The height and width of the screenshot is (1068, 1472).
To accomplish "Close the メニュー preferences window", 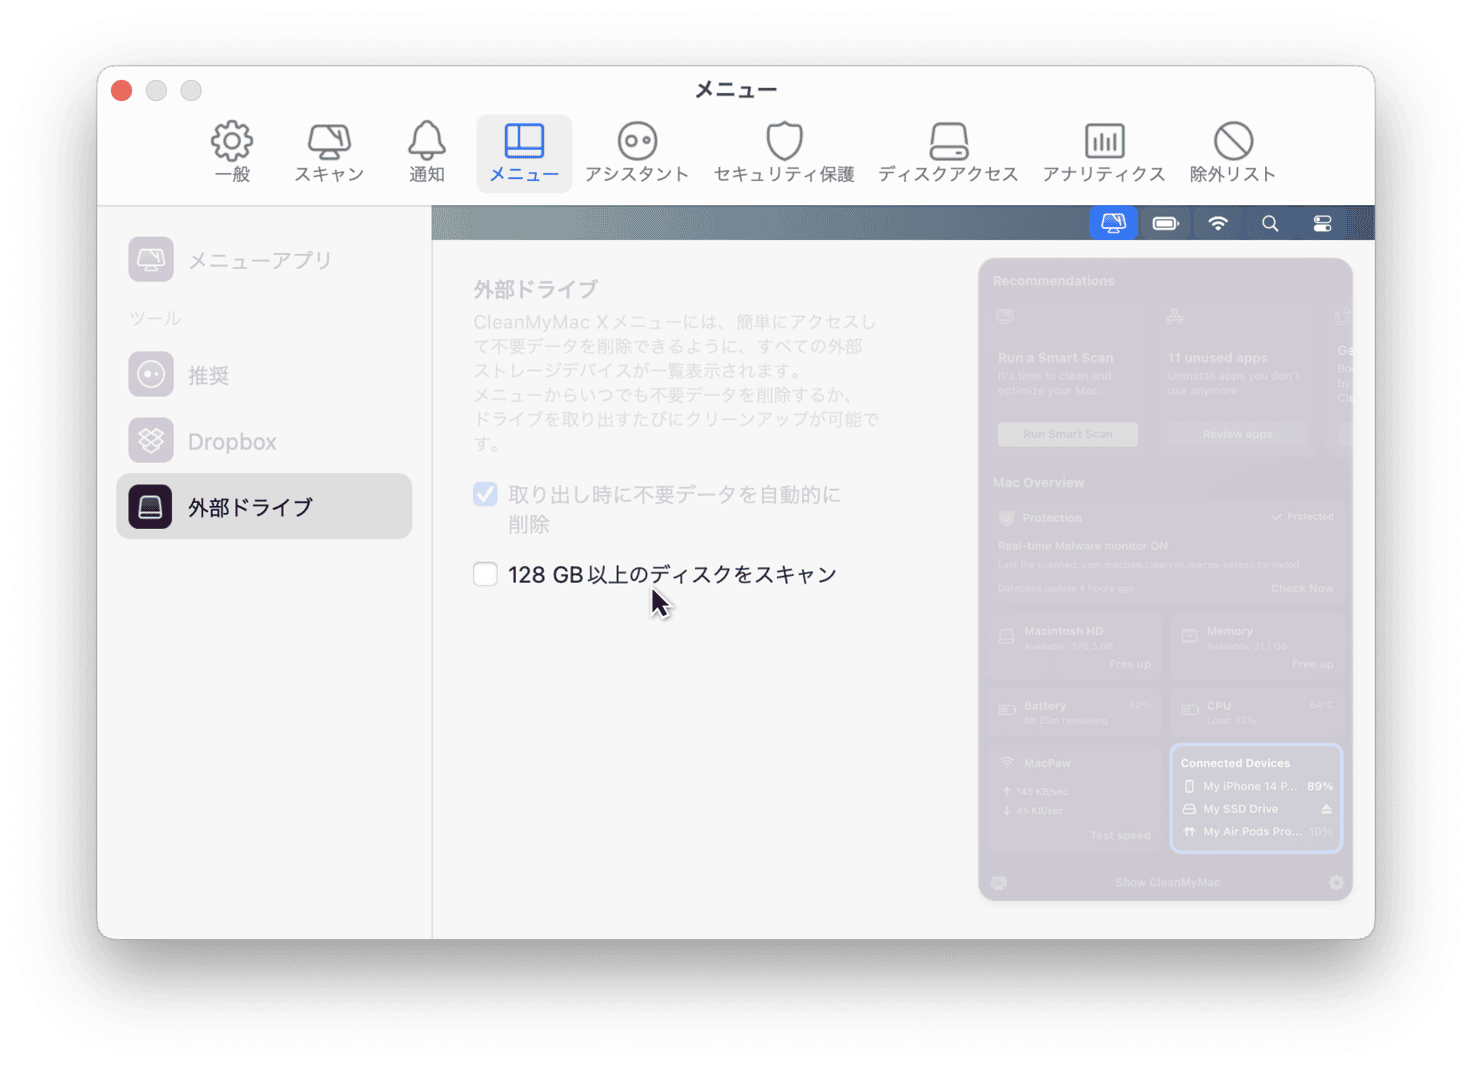I will coord(122,90).
